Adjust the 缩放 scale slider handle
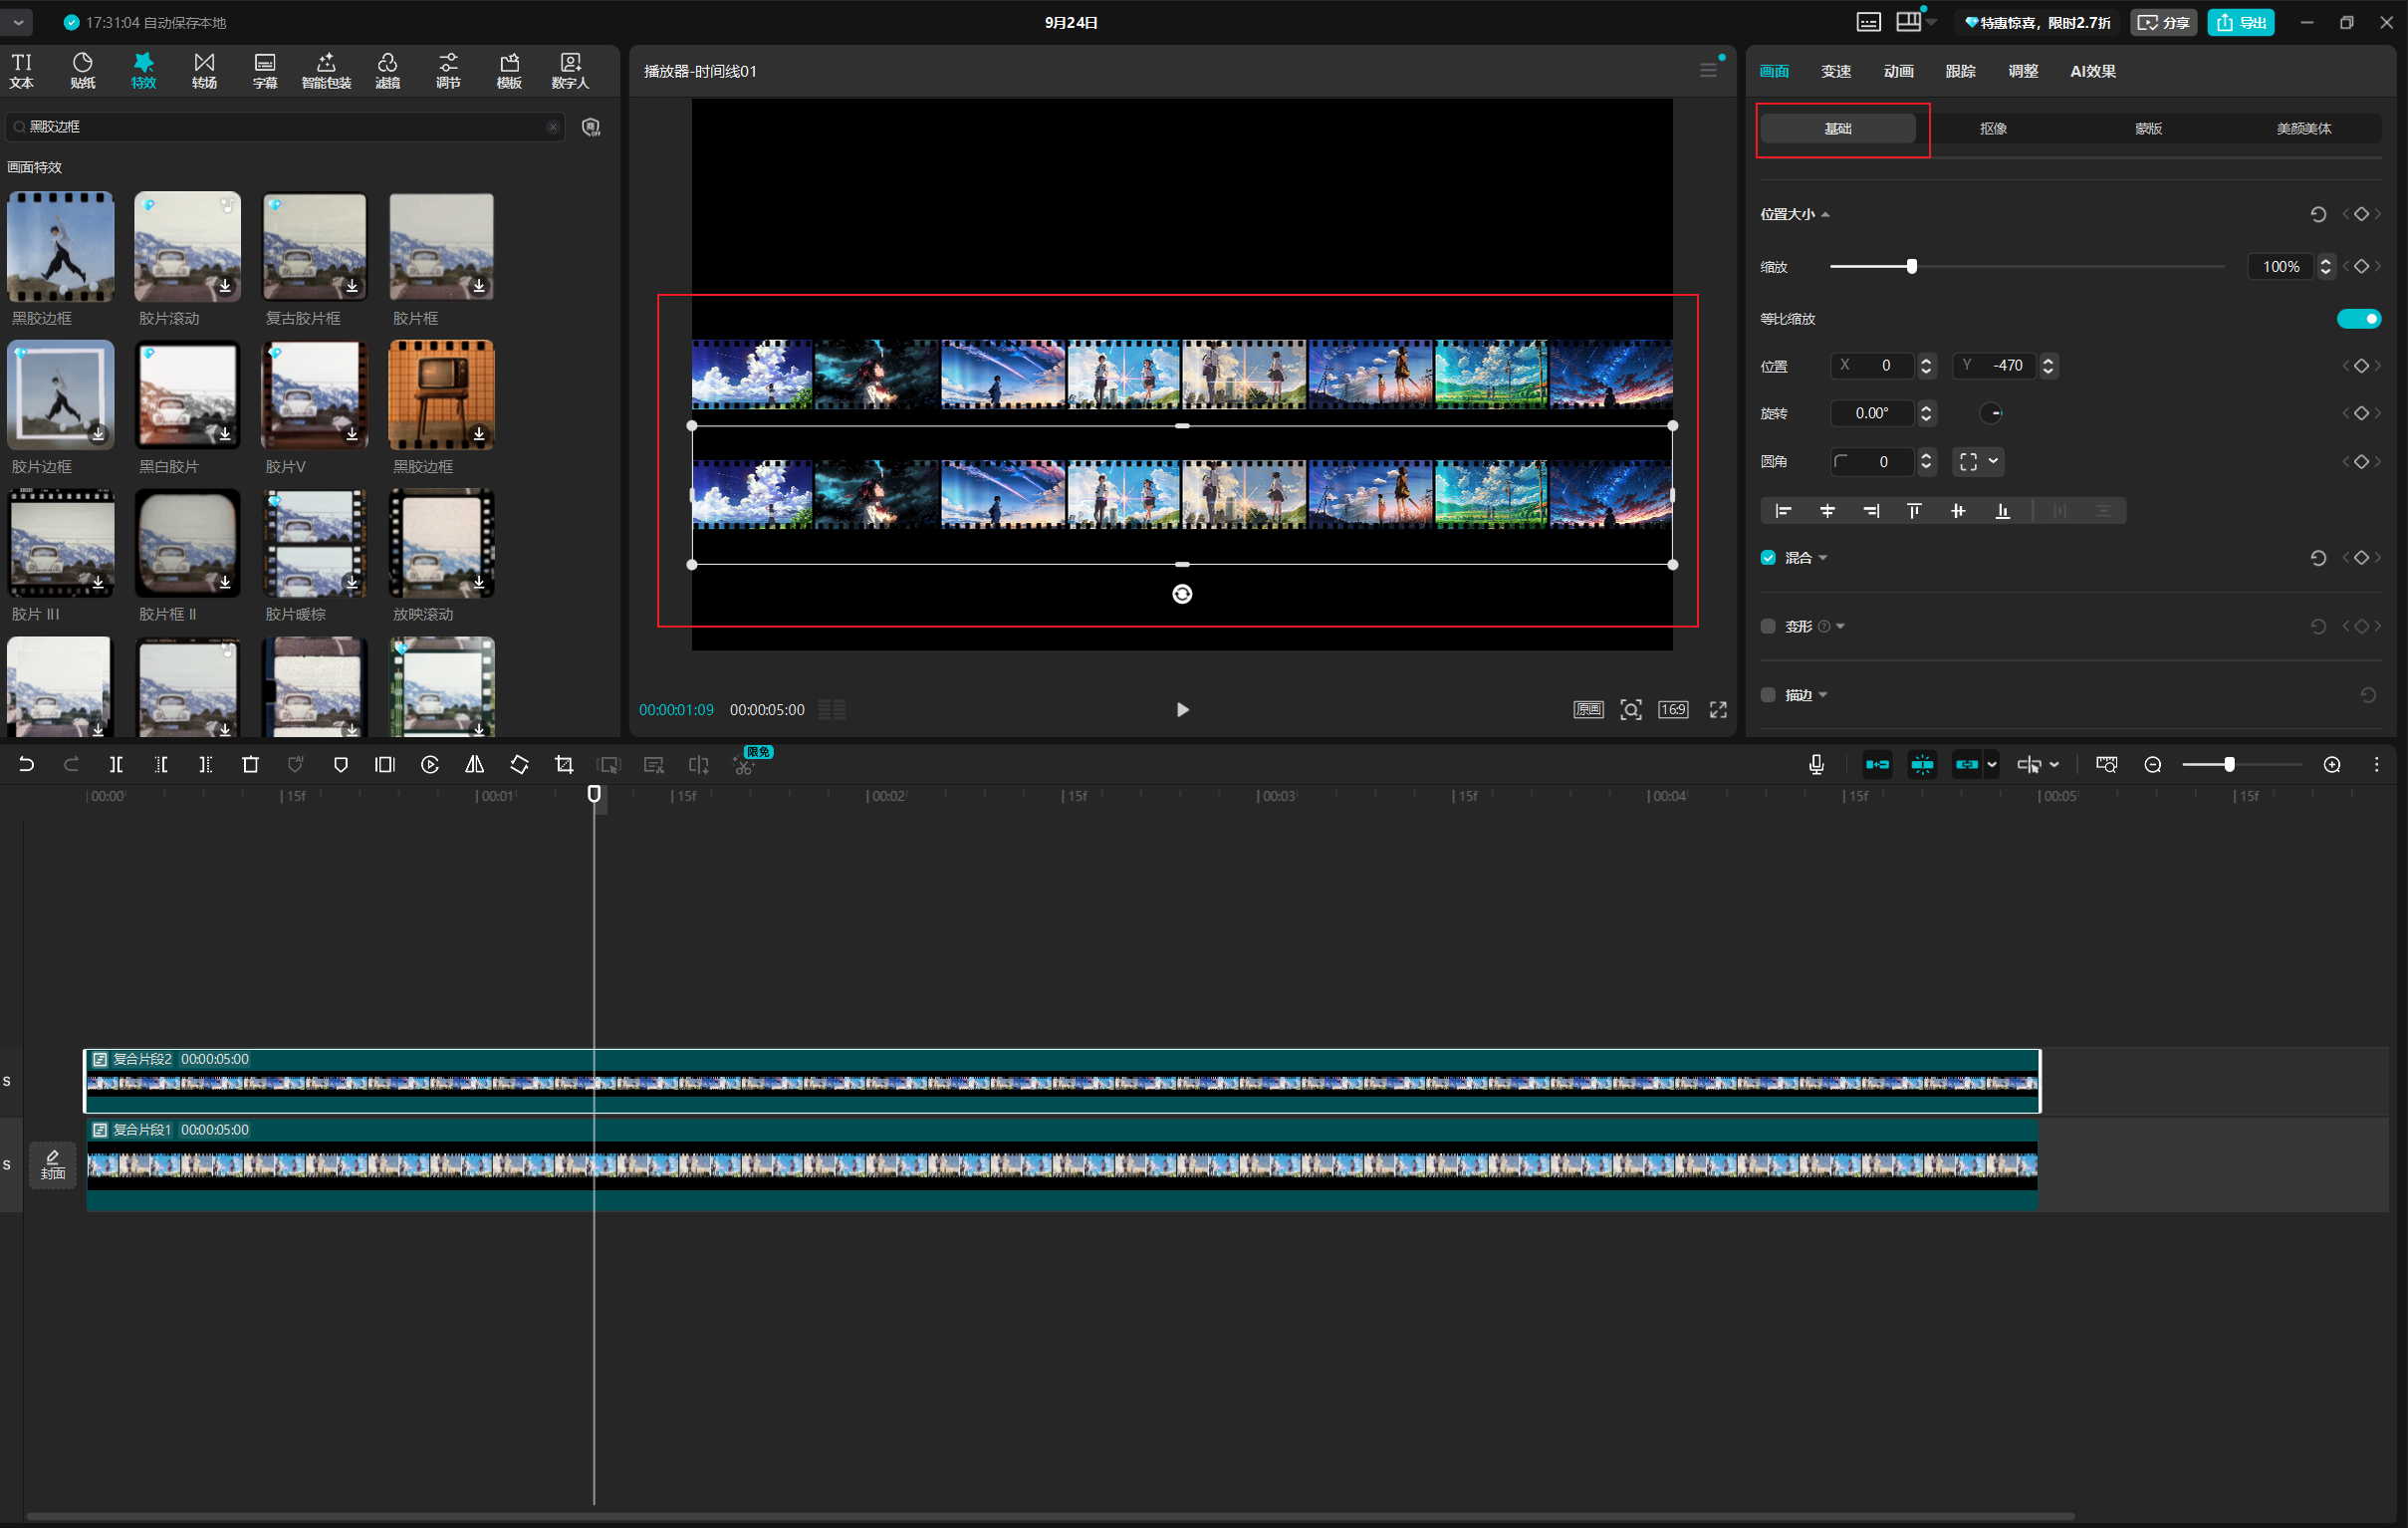 (x=1912, y=267)
